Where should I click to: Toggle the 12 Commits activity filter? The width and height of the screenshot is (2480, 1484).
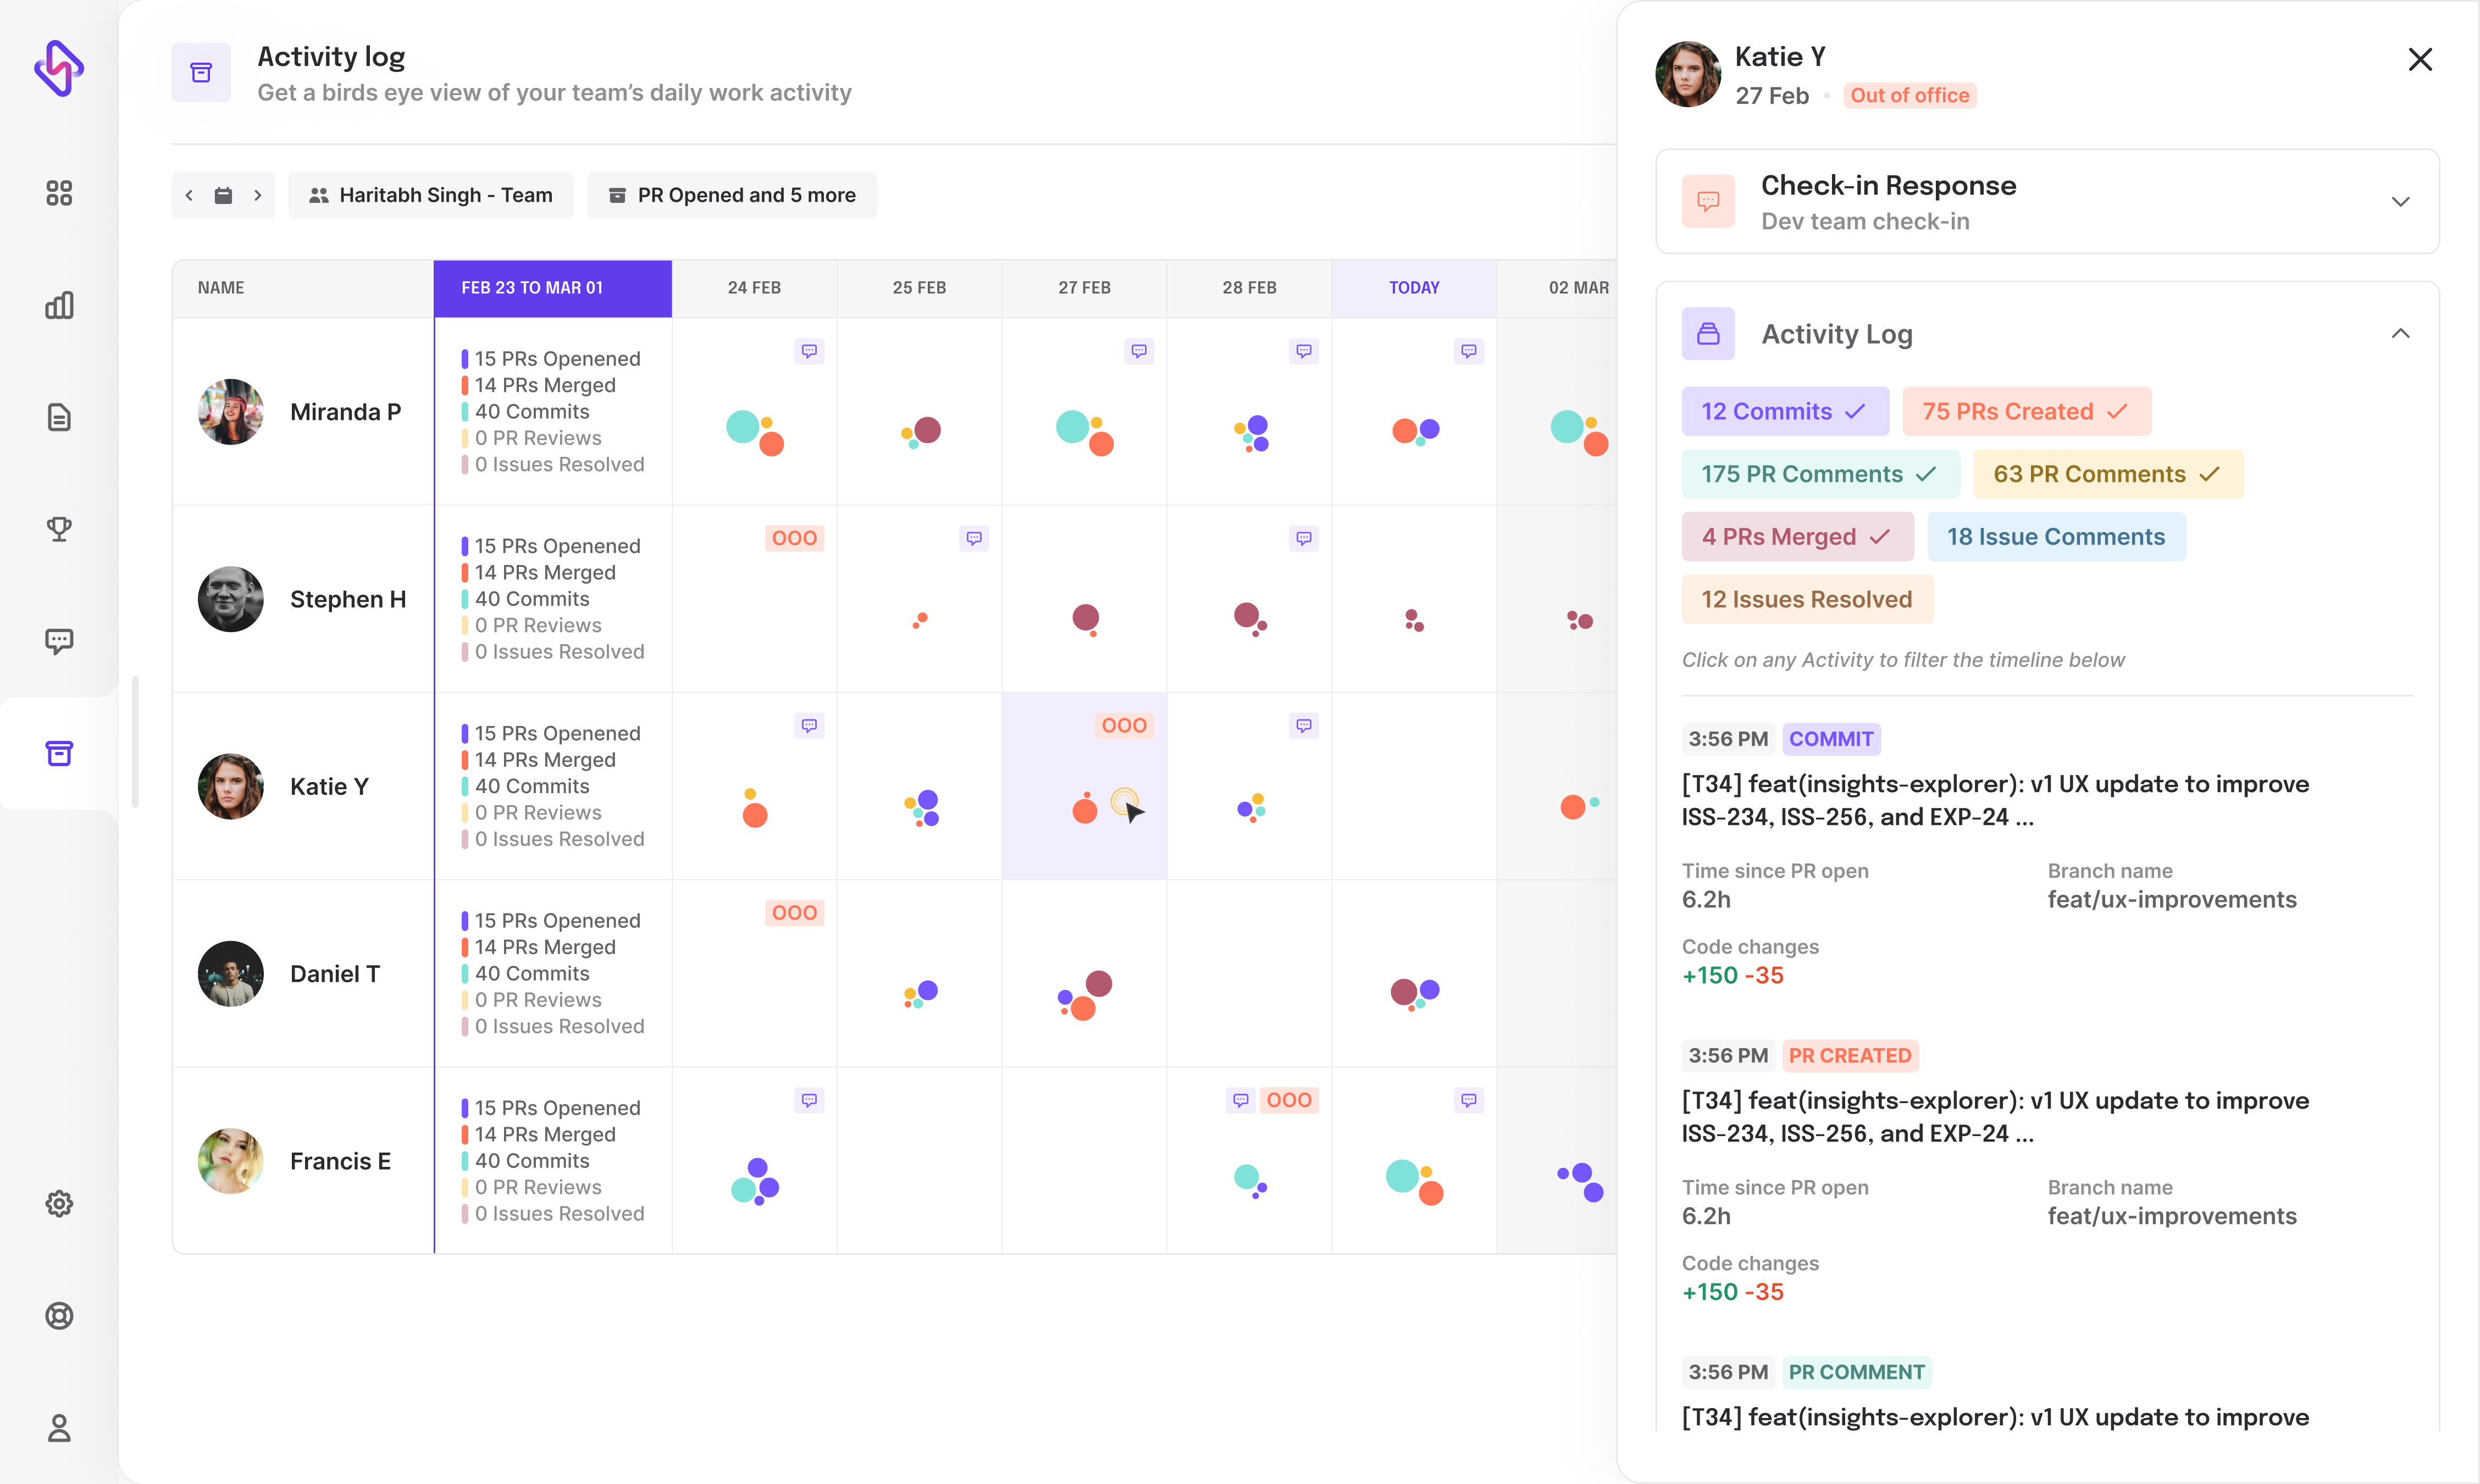(1784, 411)
